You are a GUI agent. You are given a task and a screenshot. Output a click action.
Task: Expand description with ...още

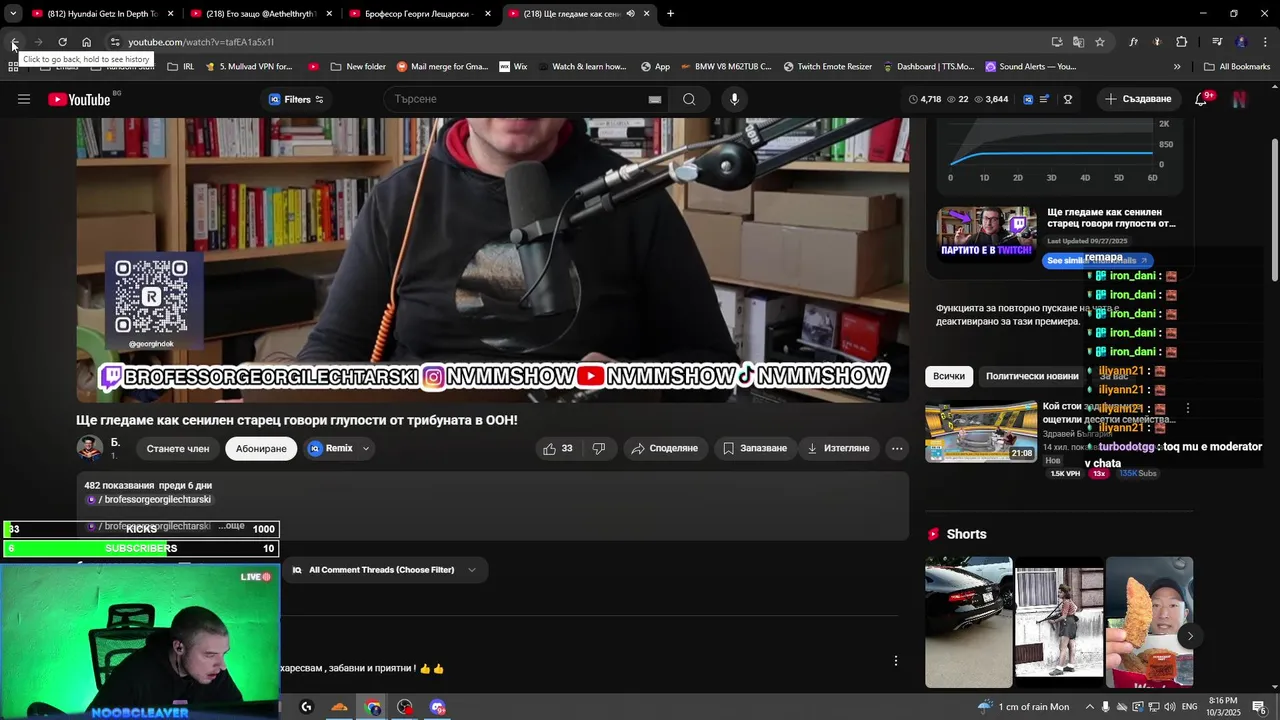[231, 526]
